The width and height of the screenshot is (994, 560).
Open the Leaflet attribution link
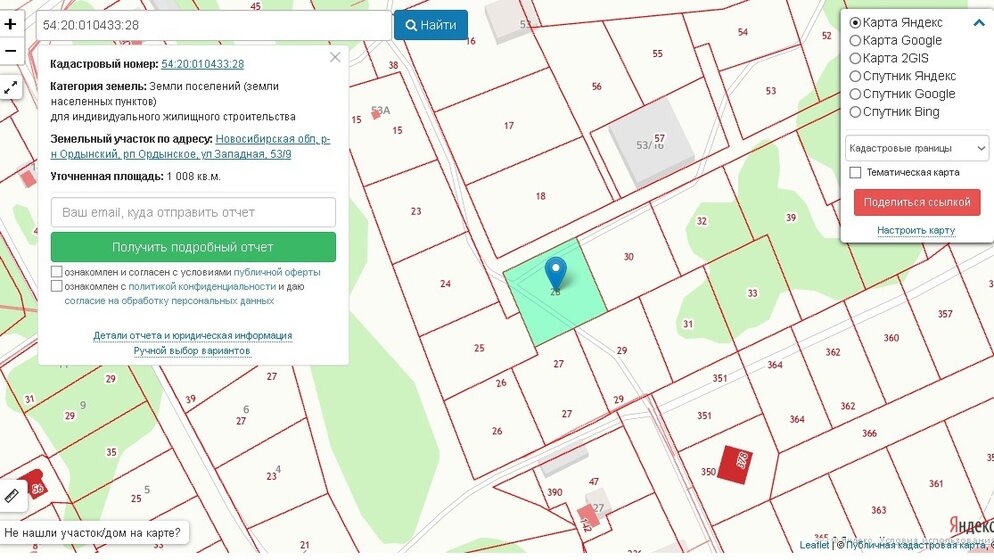click(x=814, y=545)
